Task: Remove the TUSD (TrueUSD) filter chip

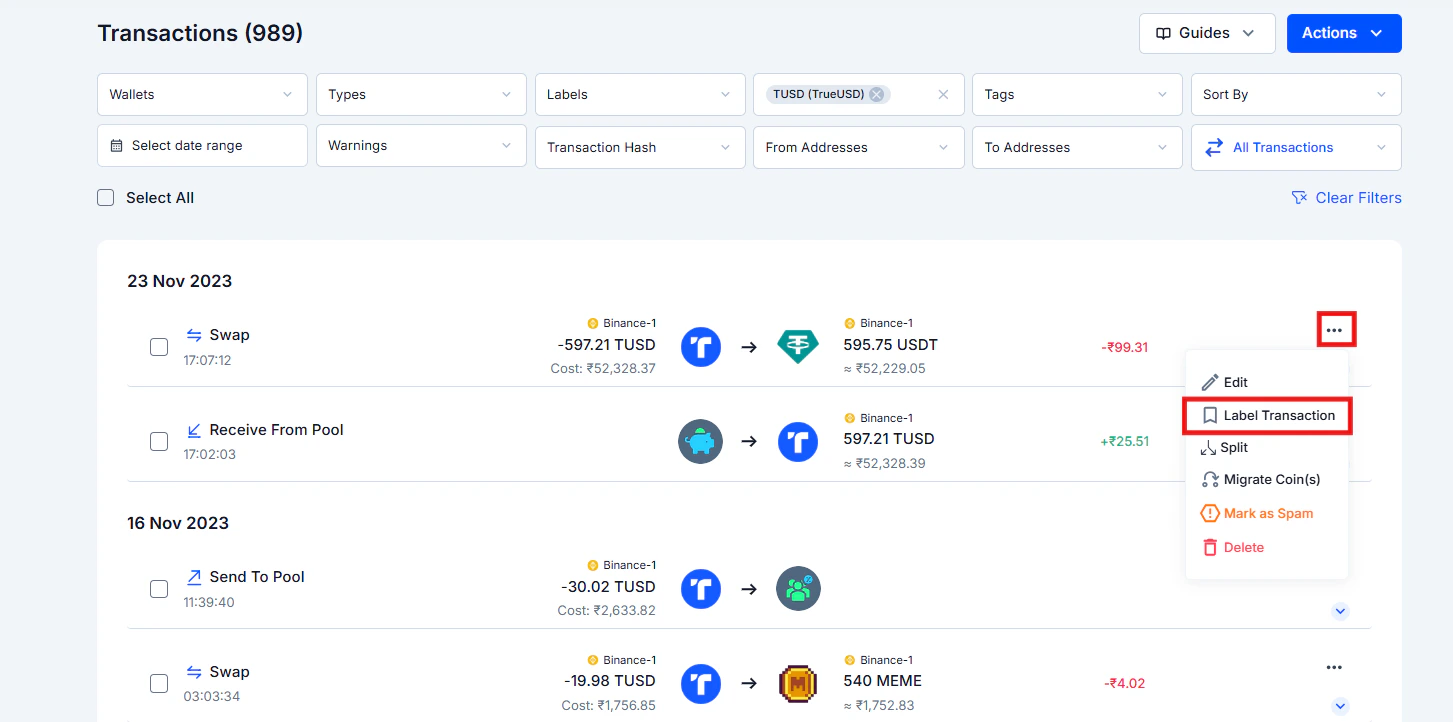Action: (x=876, y=94)
